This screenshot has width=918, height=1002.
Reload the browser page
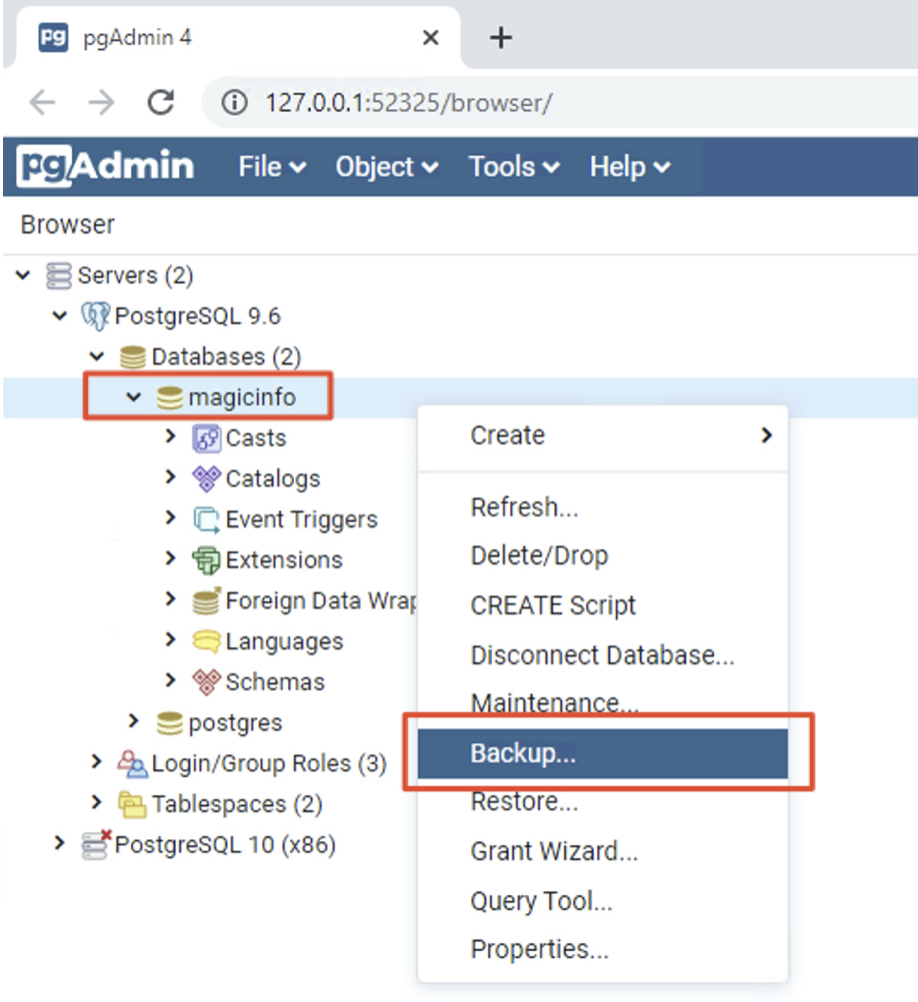pyautogui.click(x=160, y=102)
